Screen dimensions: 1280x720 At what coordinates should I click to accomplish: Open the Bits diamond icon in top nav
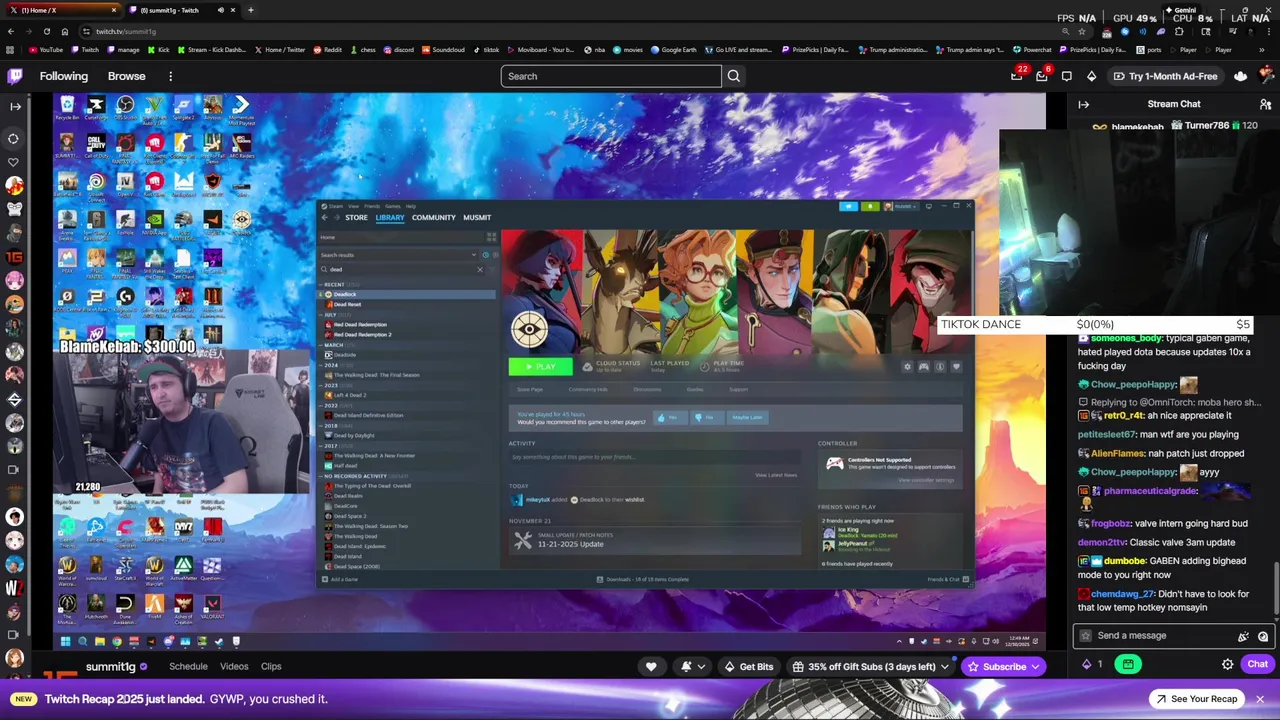pyautogui.click(x=1091, y=76)
